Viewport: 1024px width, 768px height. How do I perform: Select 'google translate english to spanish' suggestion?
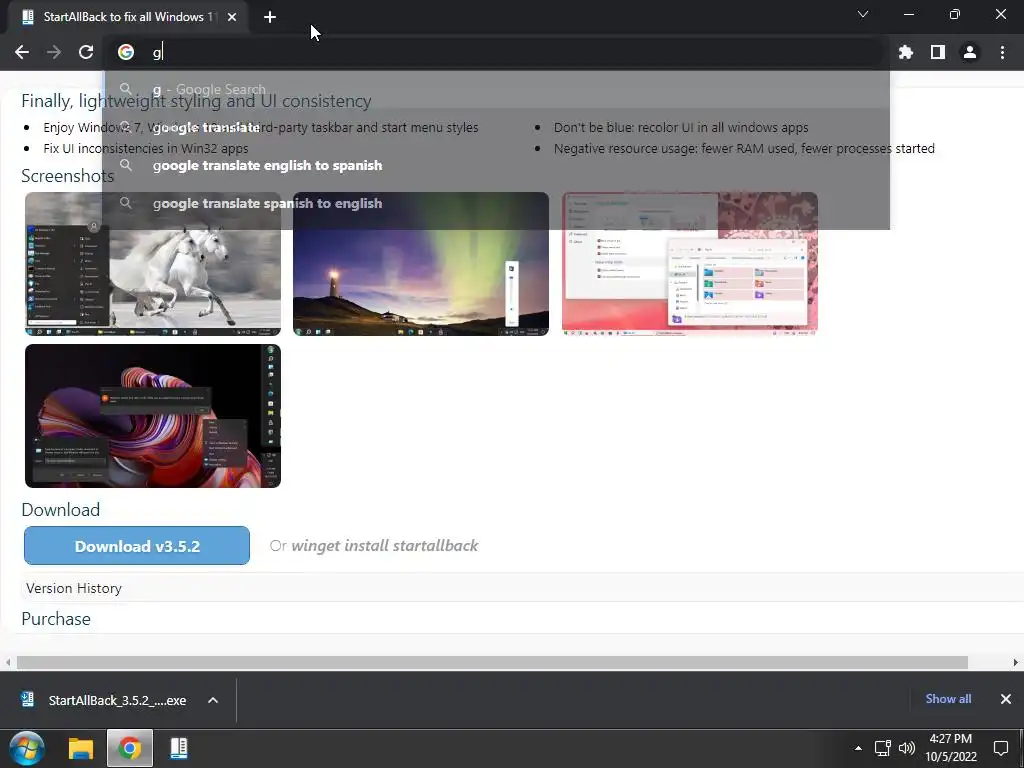point(496,165)
